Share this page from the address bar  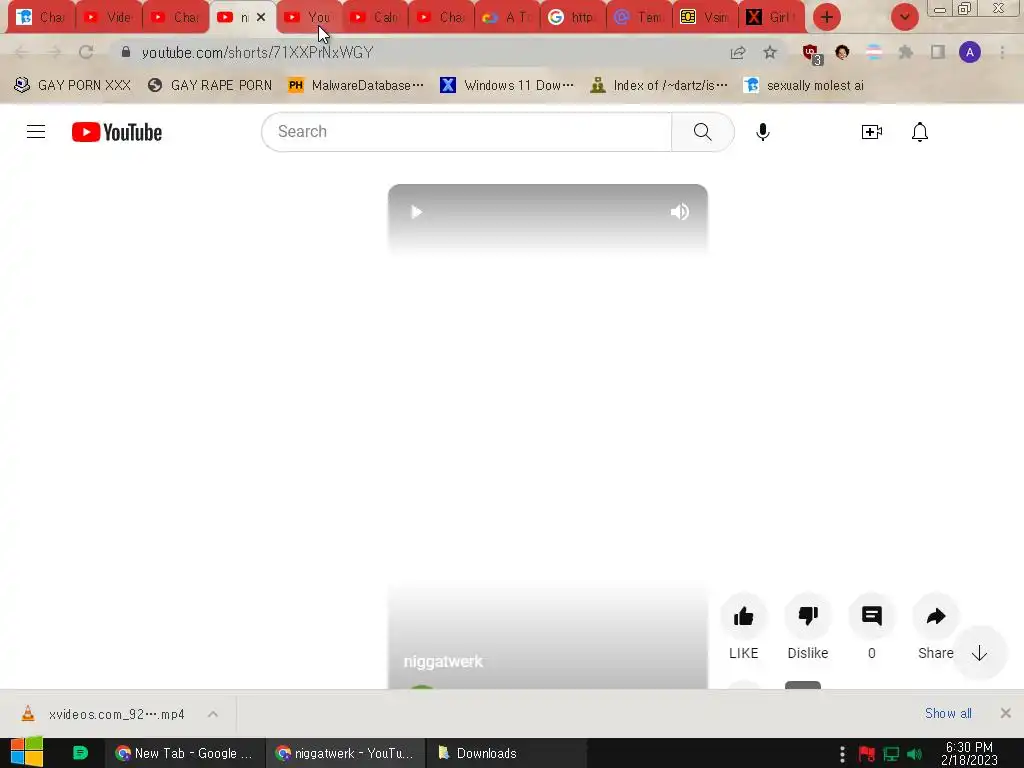click(738, 52)
